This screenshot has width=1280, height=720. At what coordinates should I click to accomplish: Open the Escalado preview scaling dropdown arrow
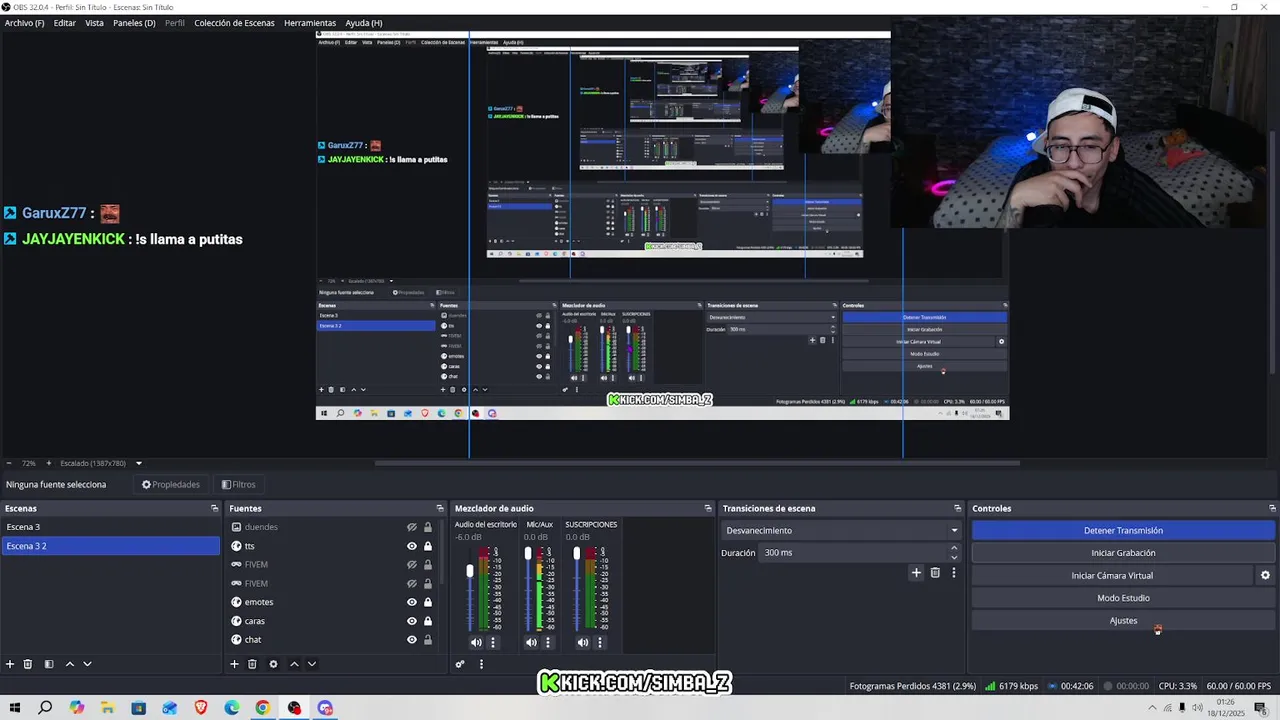139,463
